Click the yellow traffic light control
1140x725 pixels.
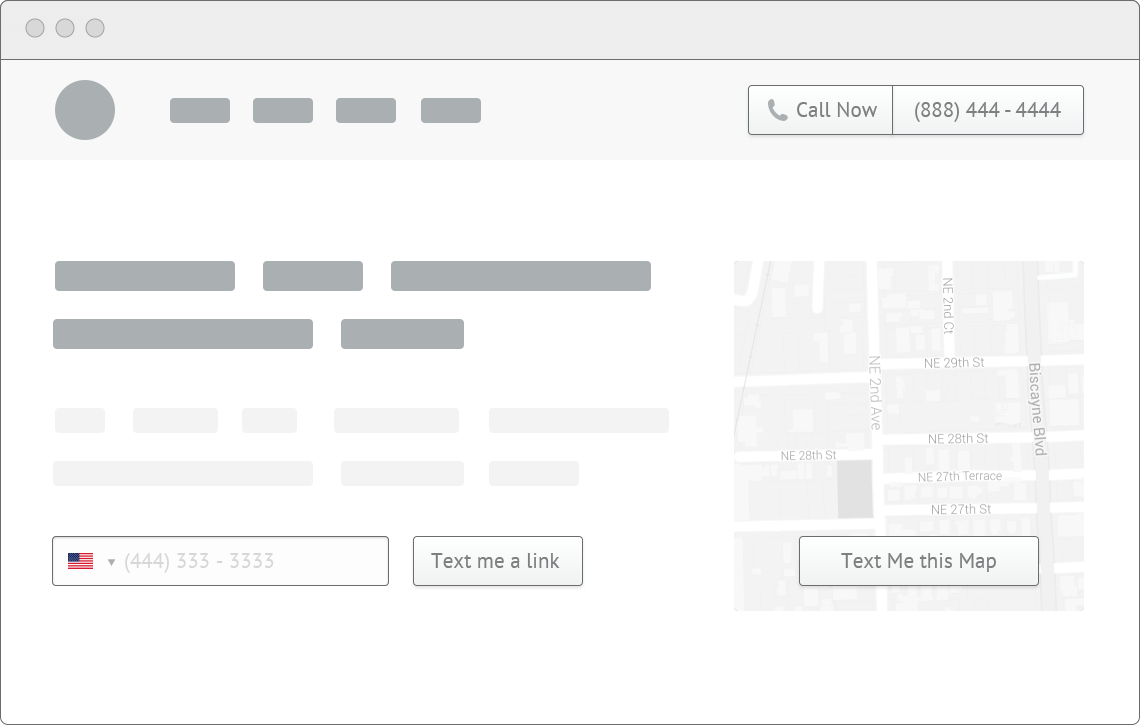pos(66,28)
